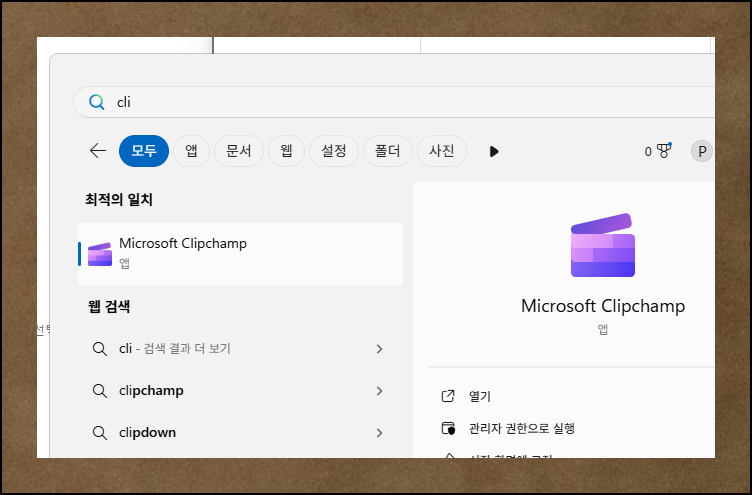Viewport: 752px width, 495px height.
Task: Go back with the left arrow
Action: click(x=98, y=151)
